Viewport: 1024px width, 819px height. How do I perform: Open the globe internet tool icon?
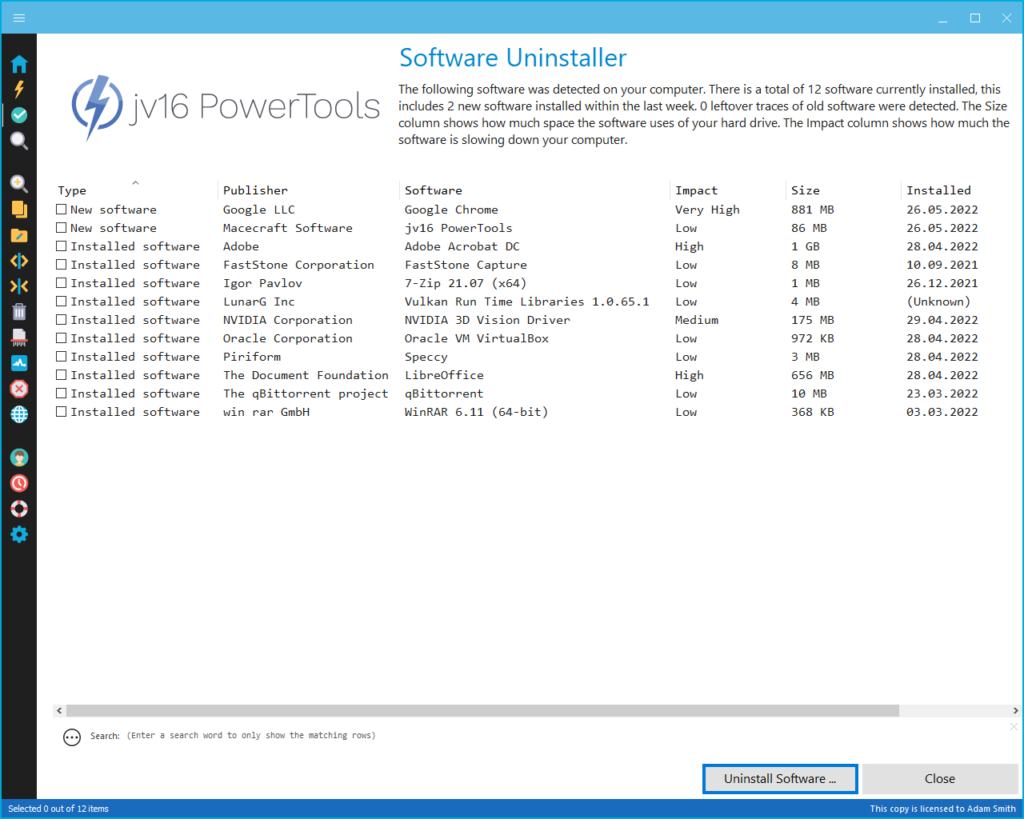(x=19, y=414)
